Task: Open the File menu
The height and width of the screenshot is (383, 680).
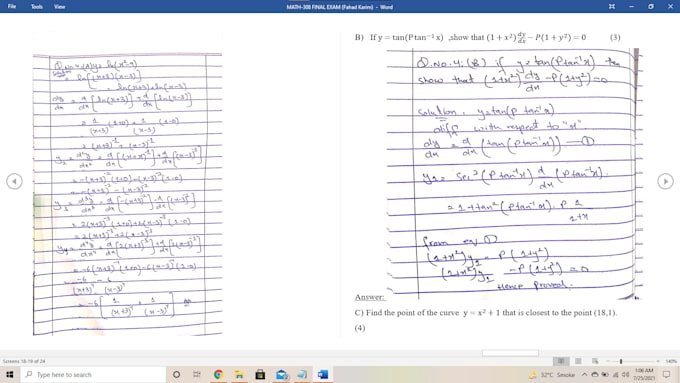Action: [12, 7]
